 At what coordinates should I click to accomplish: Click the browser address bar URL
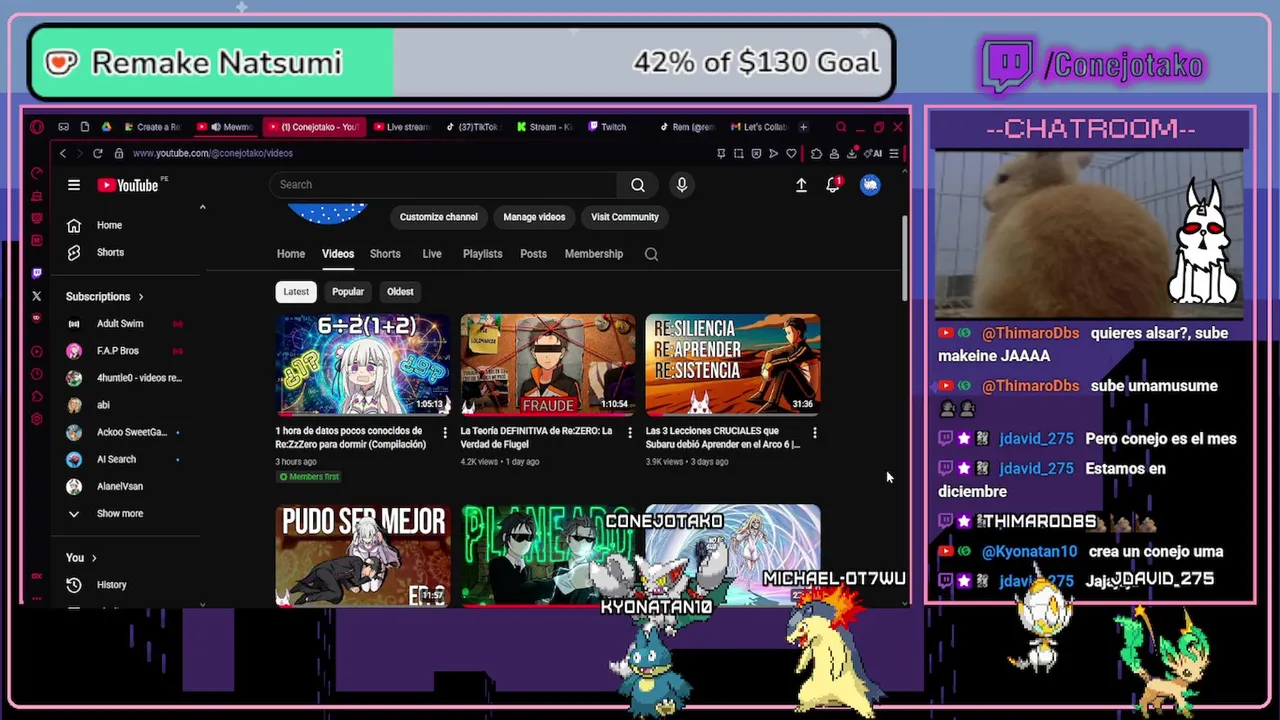click(x=213, y=153)
